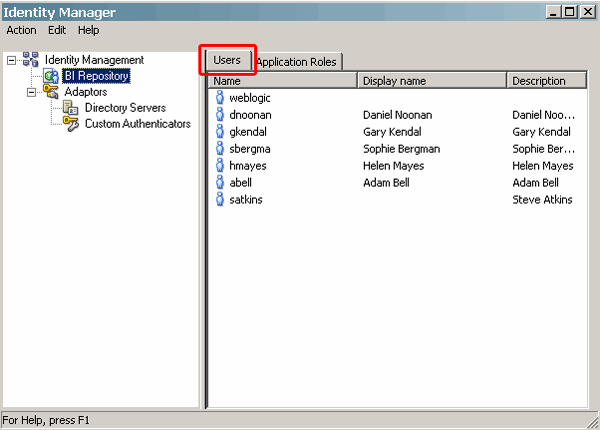Click the window resize grip corner

coord(593,422)
